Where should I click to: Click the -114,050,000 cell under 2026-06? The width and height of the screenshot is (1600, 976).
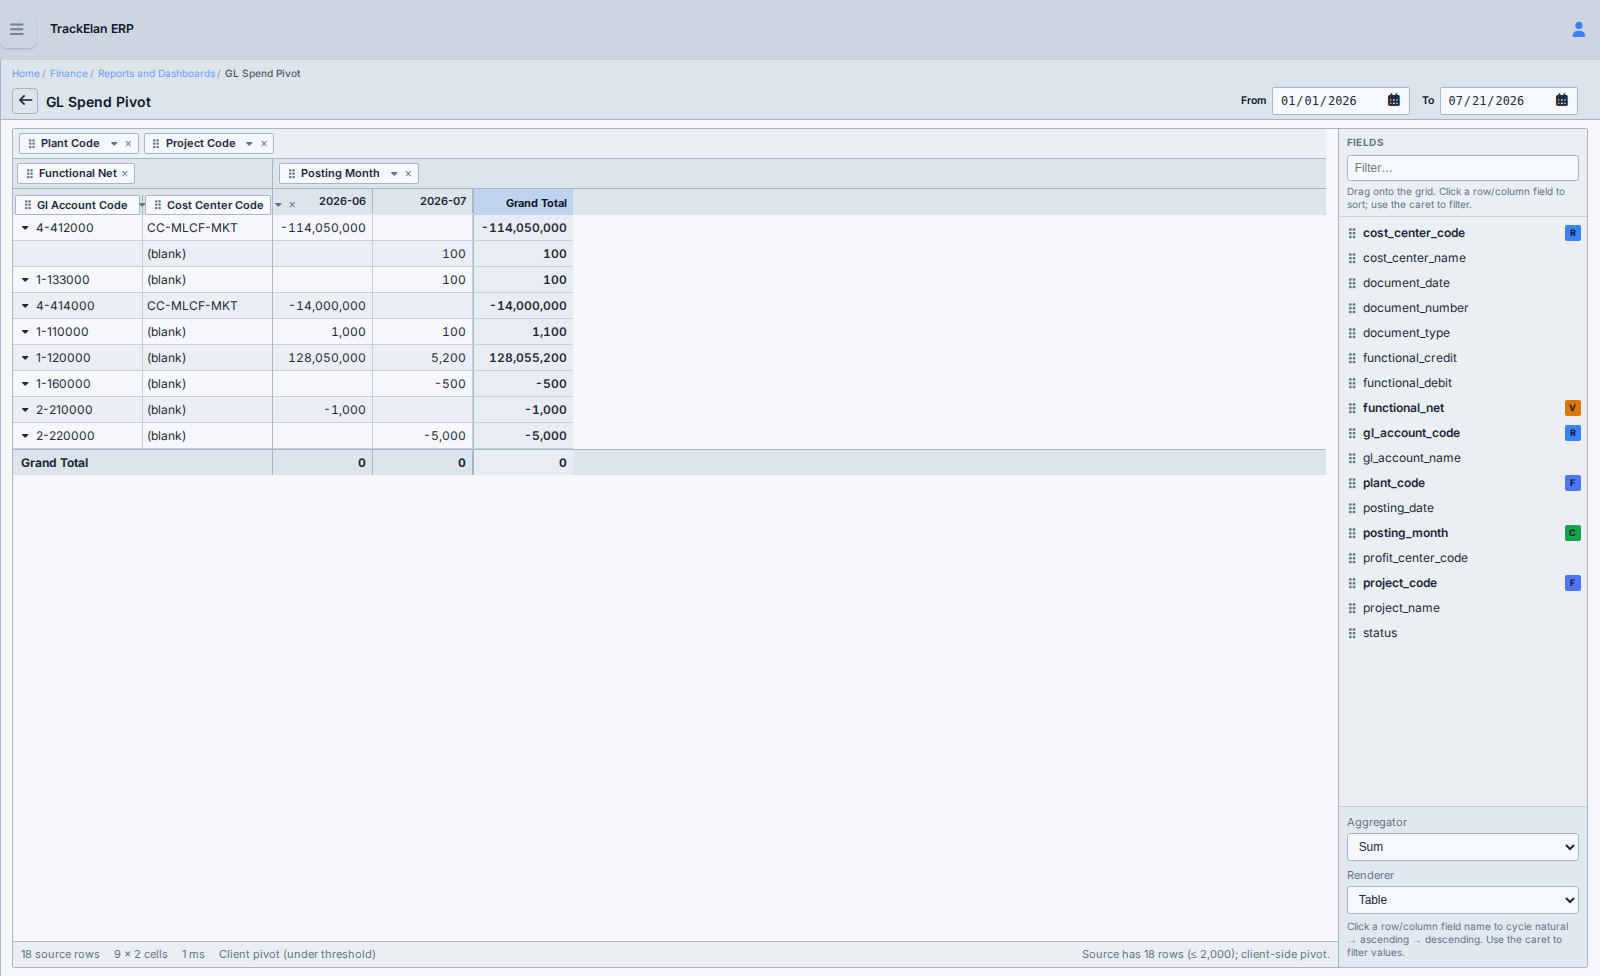323,228
